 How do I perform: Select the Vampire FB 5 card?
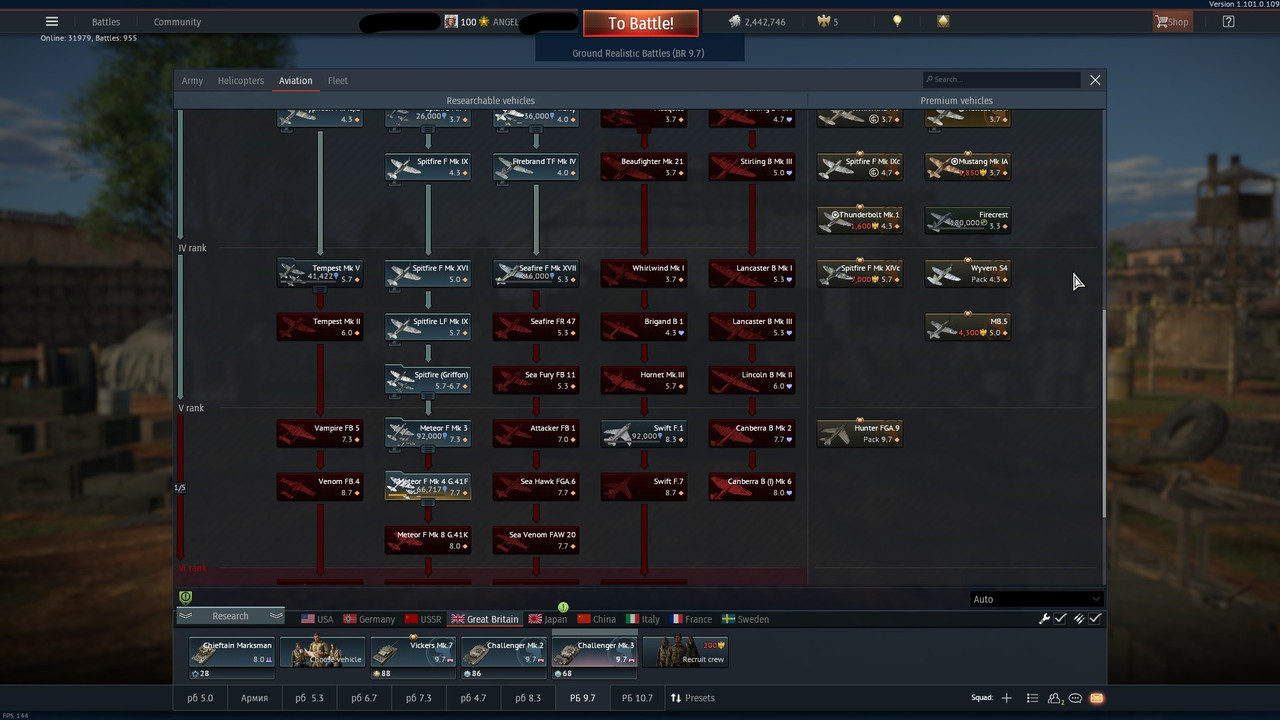click(x=320, y=433)
